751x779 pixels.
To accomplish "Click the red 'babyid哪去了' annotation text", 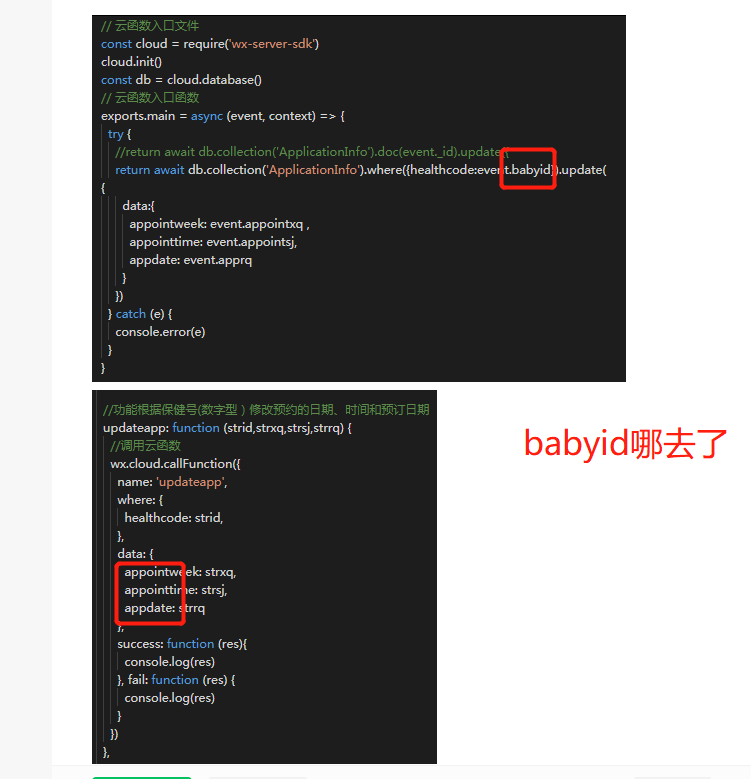I will (x=625, y=444).
